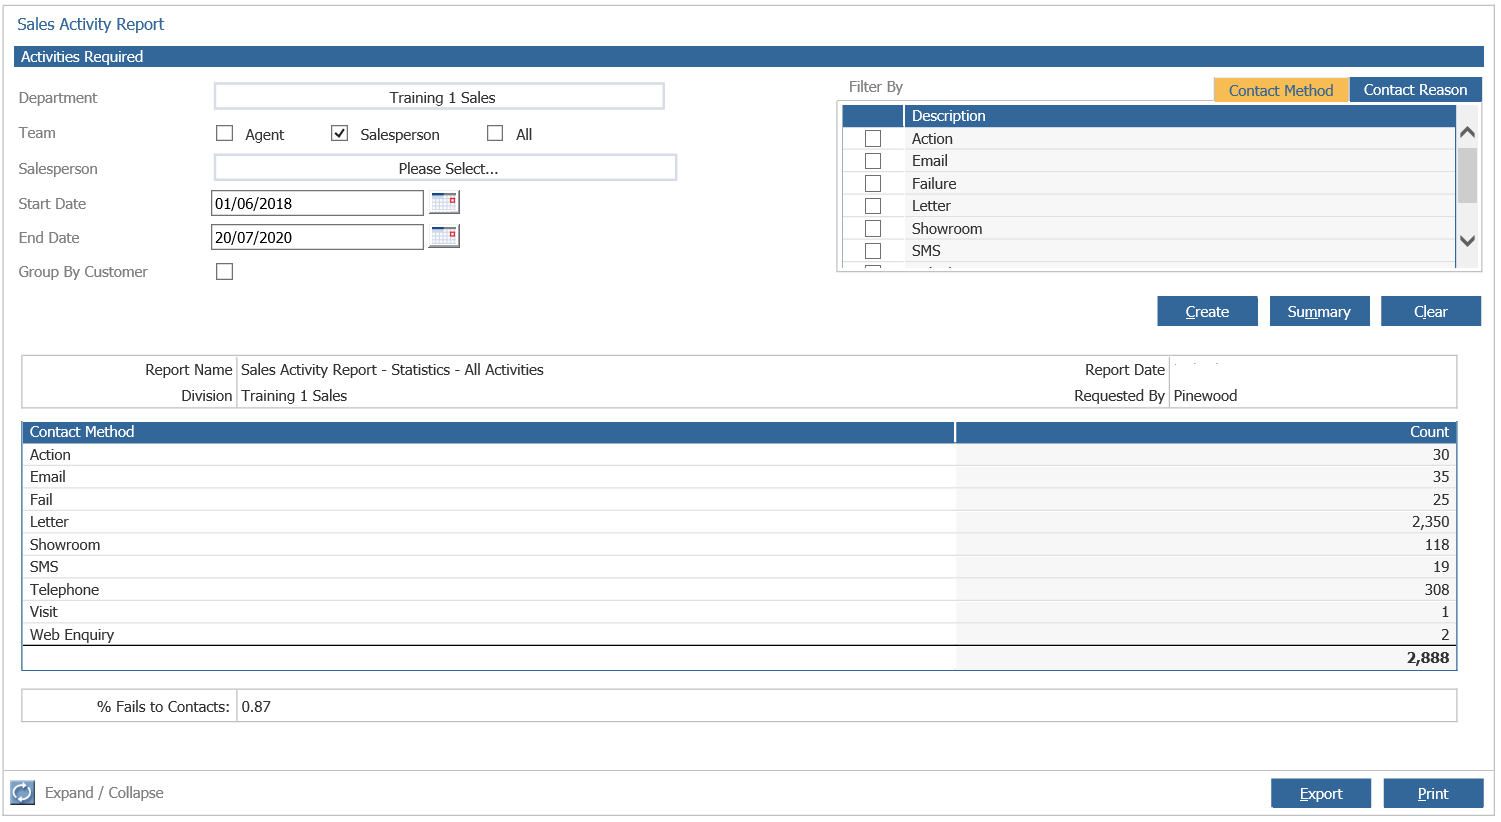This screenshot has height=822, width=1501.
Task: Enable Group By Customer checkbox
Action: (225, 271)
